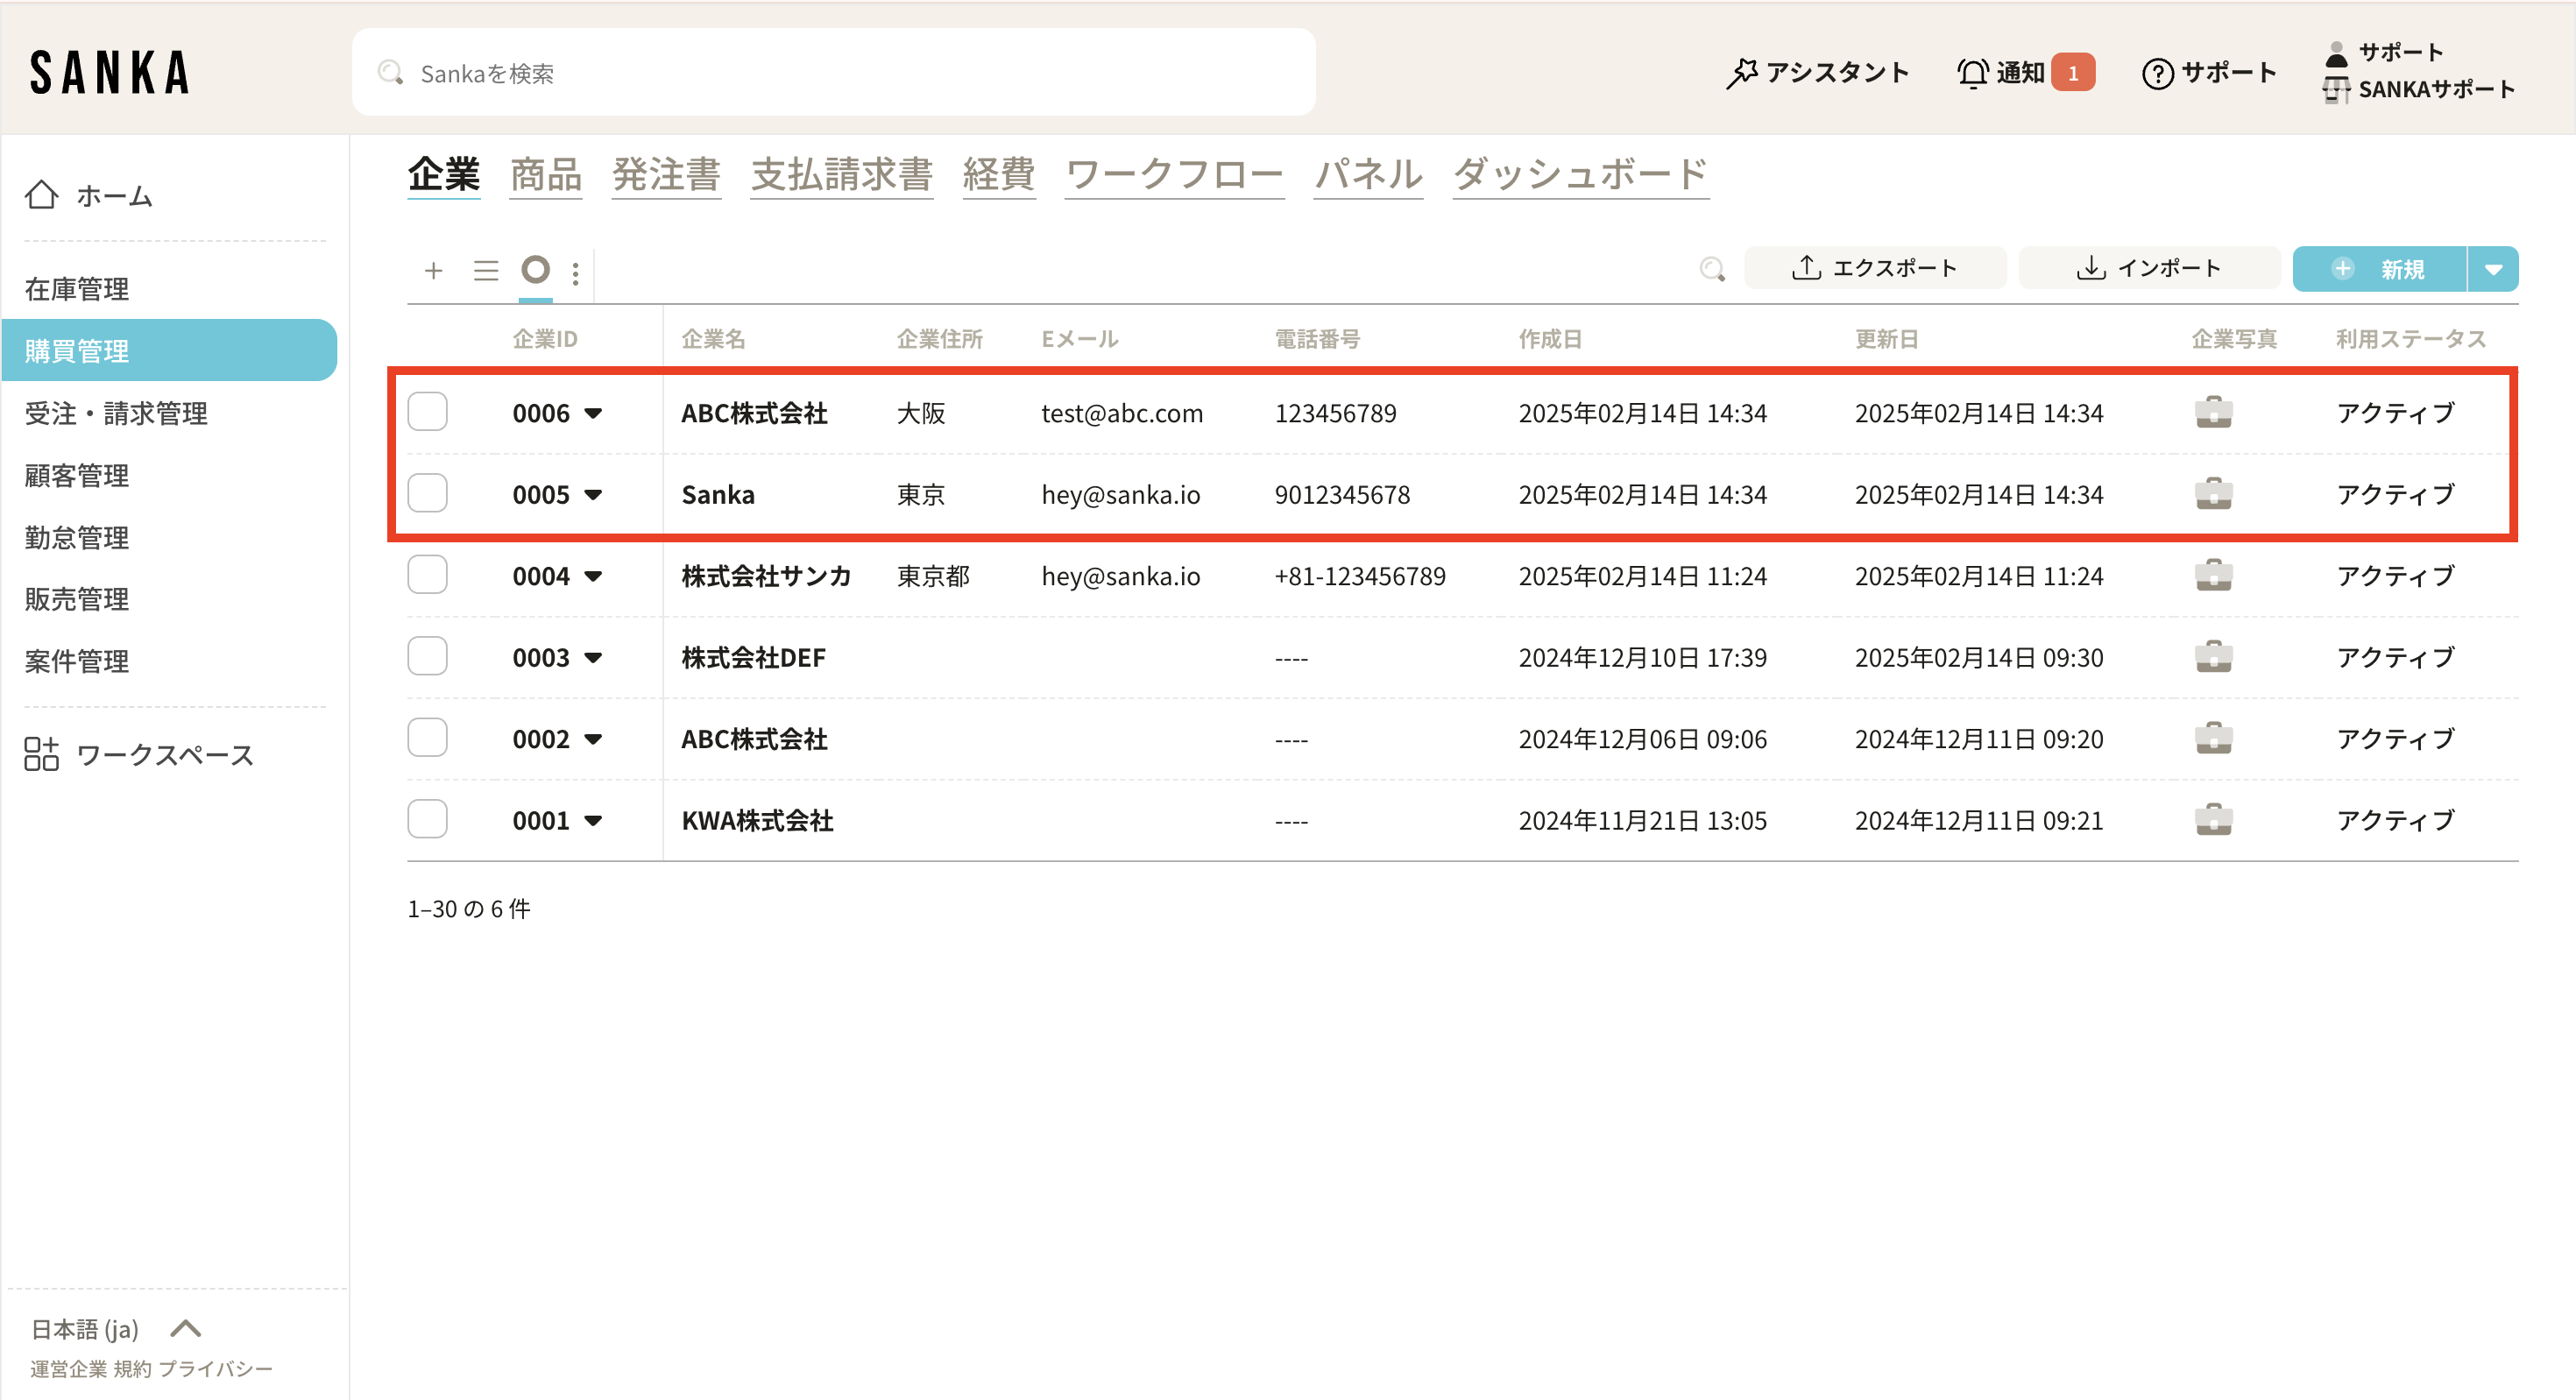This screenshot has height=1400, width=2576.
Task: Open the ダッシュボード tab
Action: pyautogui.click(x=1580, y=175)
